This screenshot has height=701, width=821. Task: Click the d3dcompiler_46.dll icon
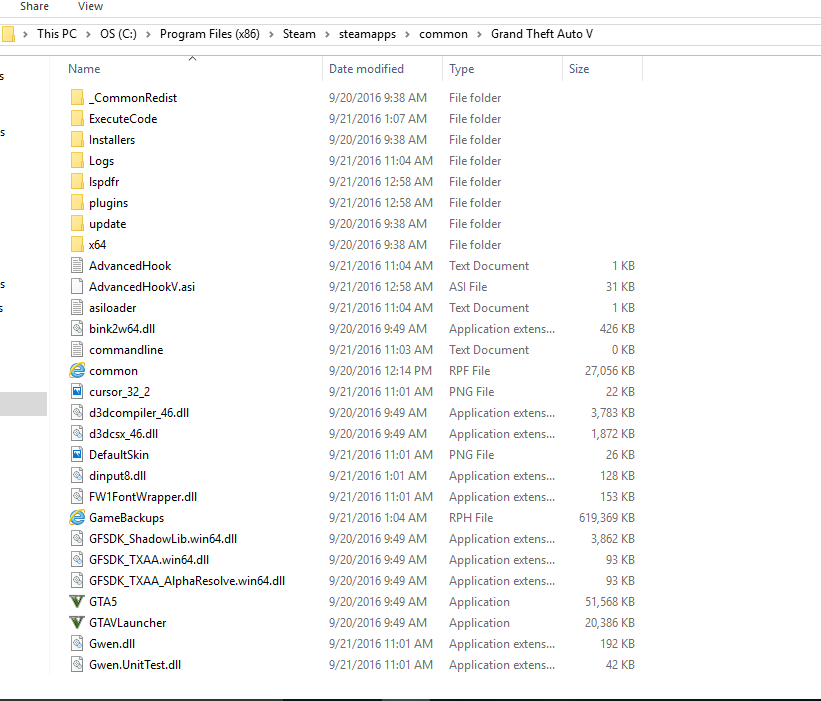(x=77, y=413)
